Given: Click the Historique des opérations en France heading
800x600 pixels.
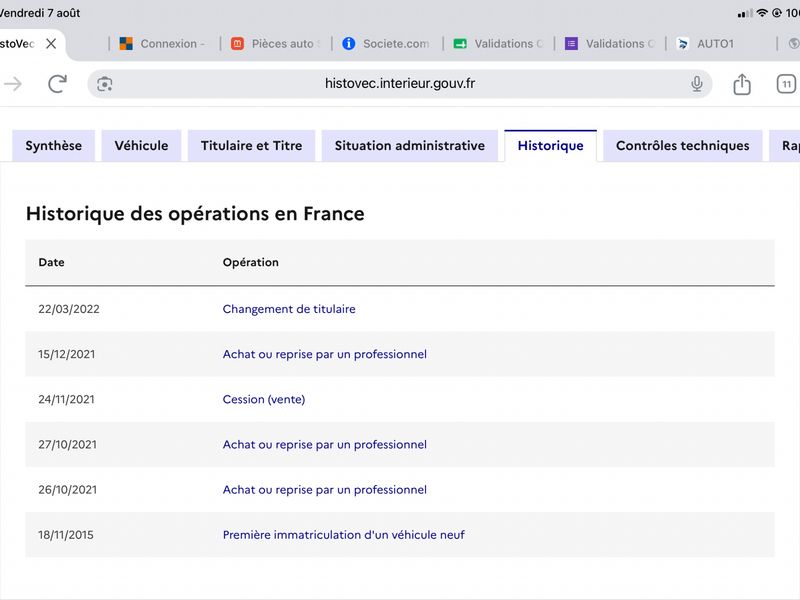Looking at the screenshot, I should [195, 213].
